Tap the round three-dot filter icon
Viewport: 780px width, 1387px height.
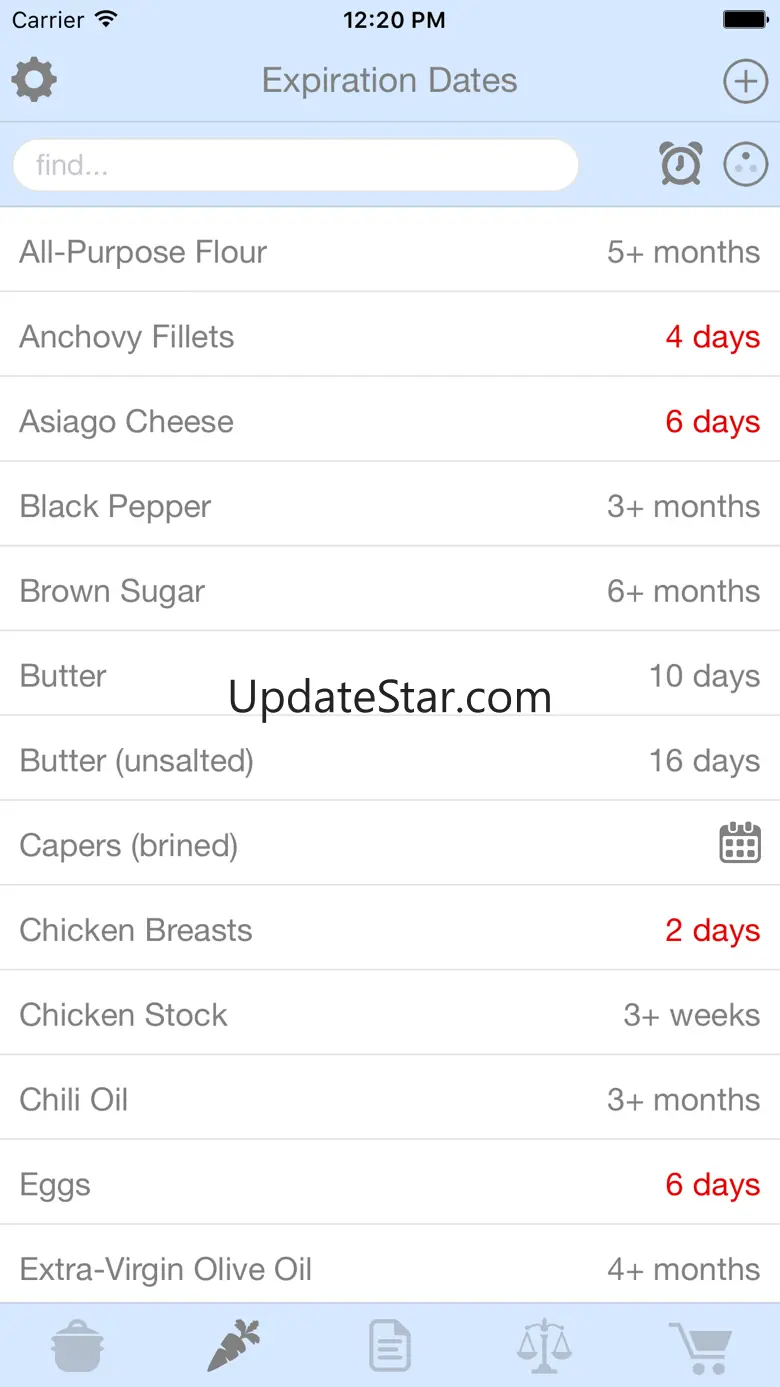[745, 164]
